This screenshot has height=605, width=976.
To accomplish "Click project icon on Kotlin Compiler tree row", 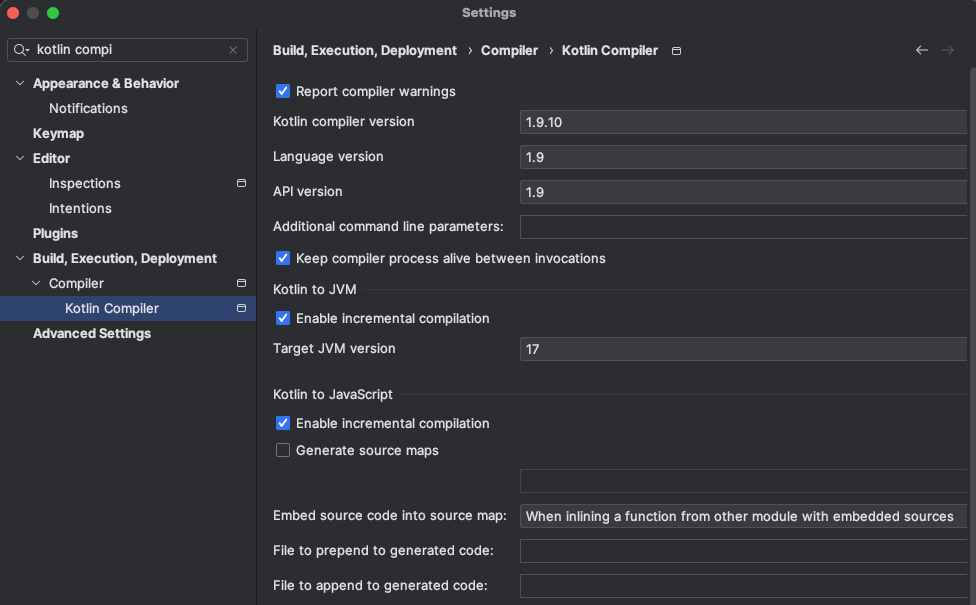I will 242,308.
